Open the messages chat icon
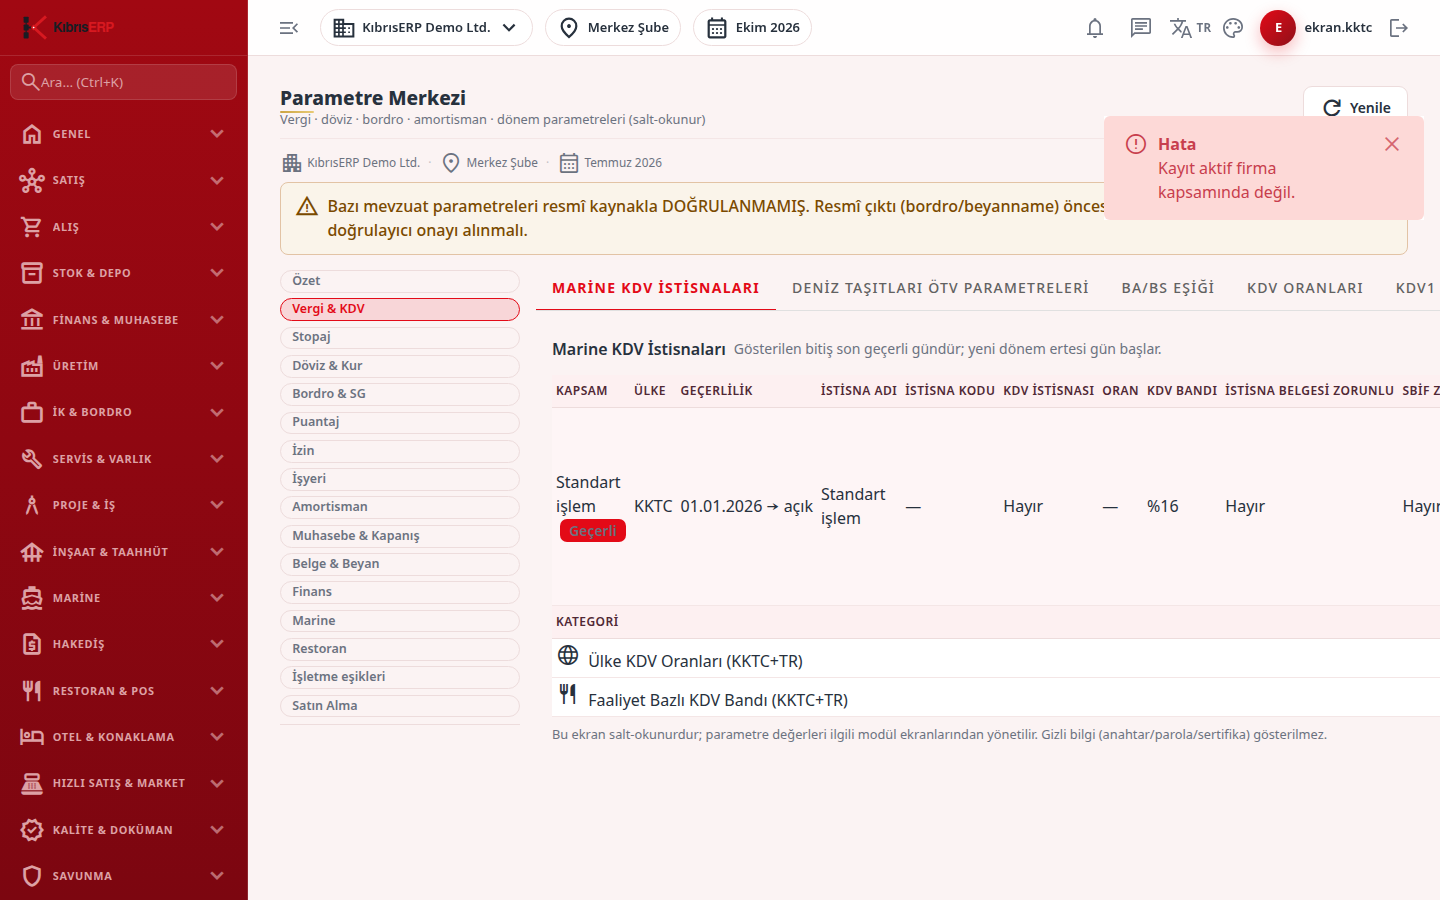Image resolution: width=1440 pixels, height=900 pixels. 1141,28
